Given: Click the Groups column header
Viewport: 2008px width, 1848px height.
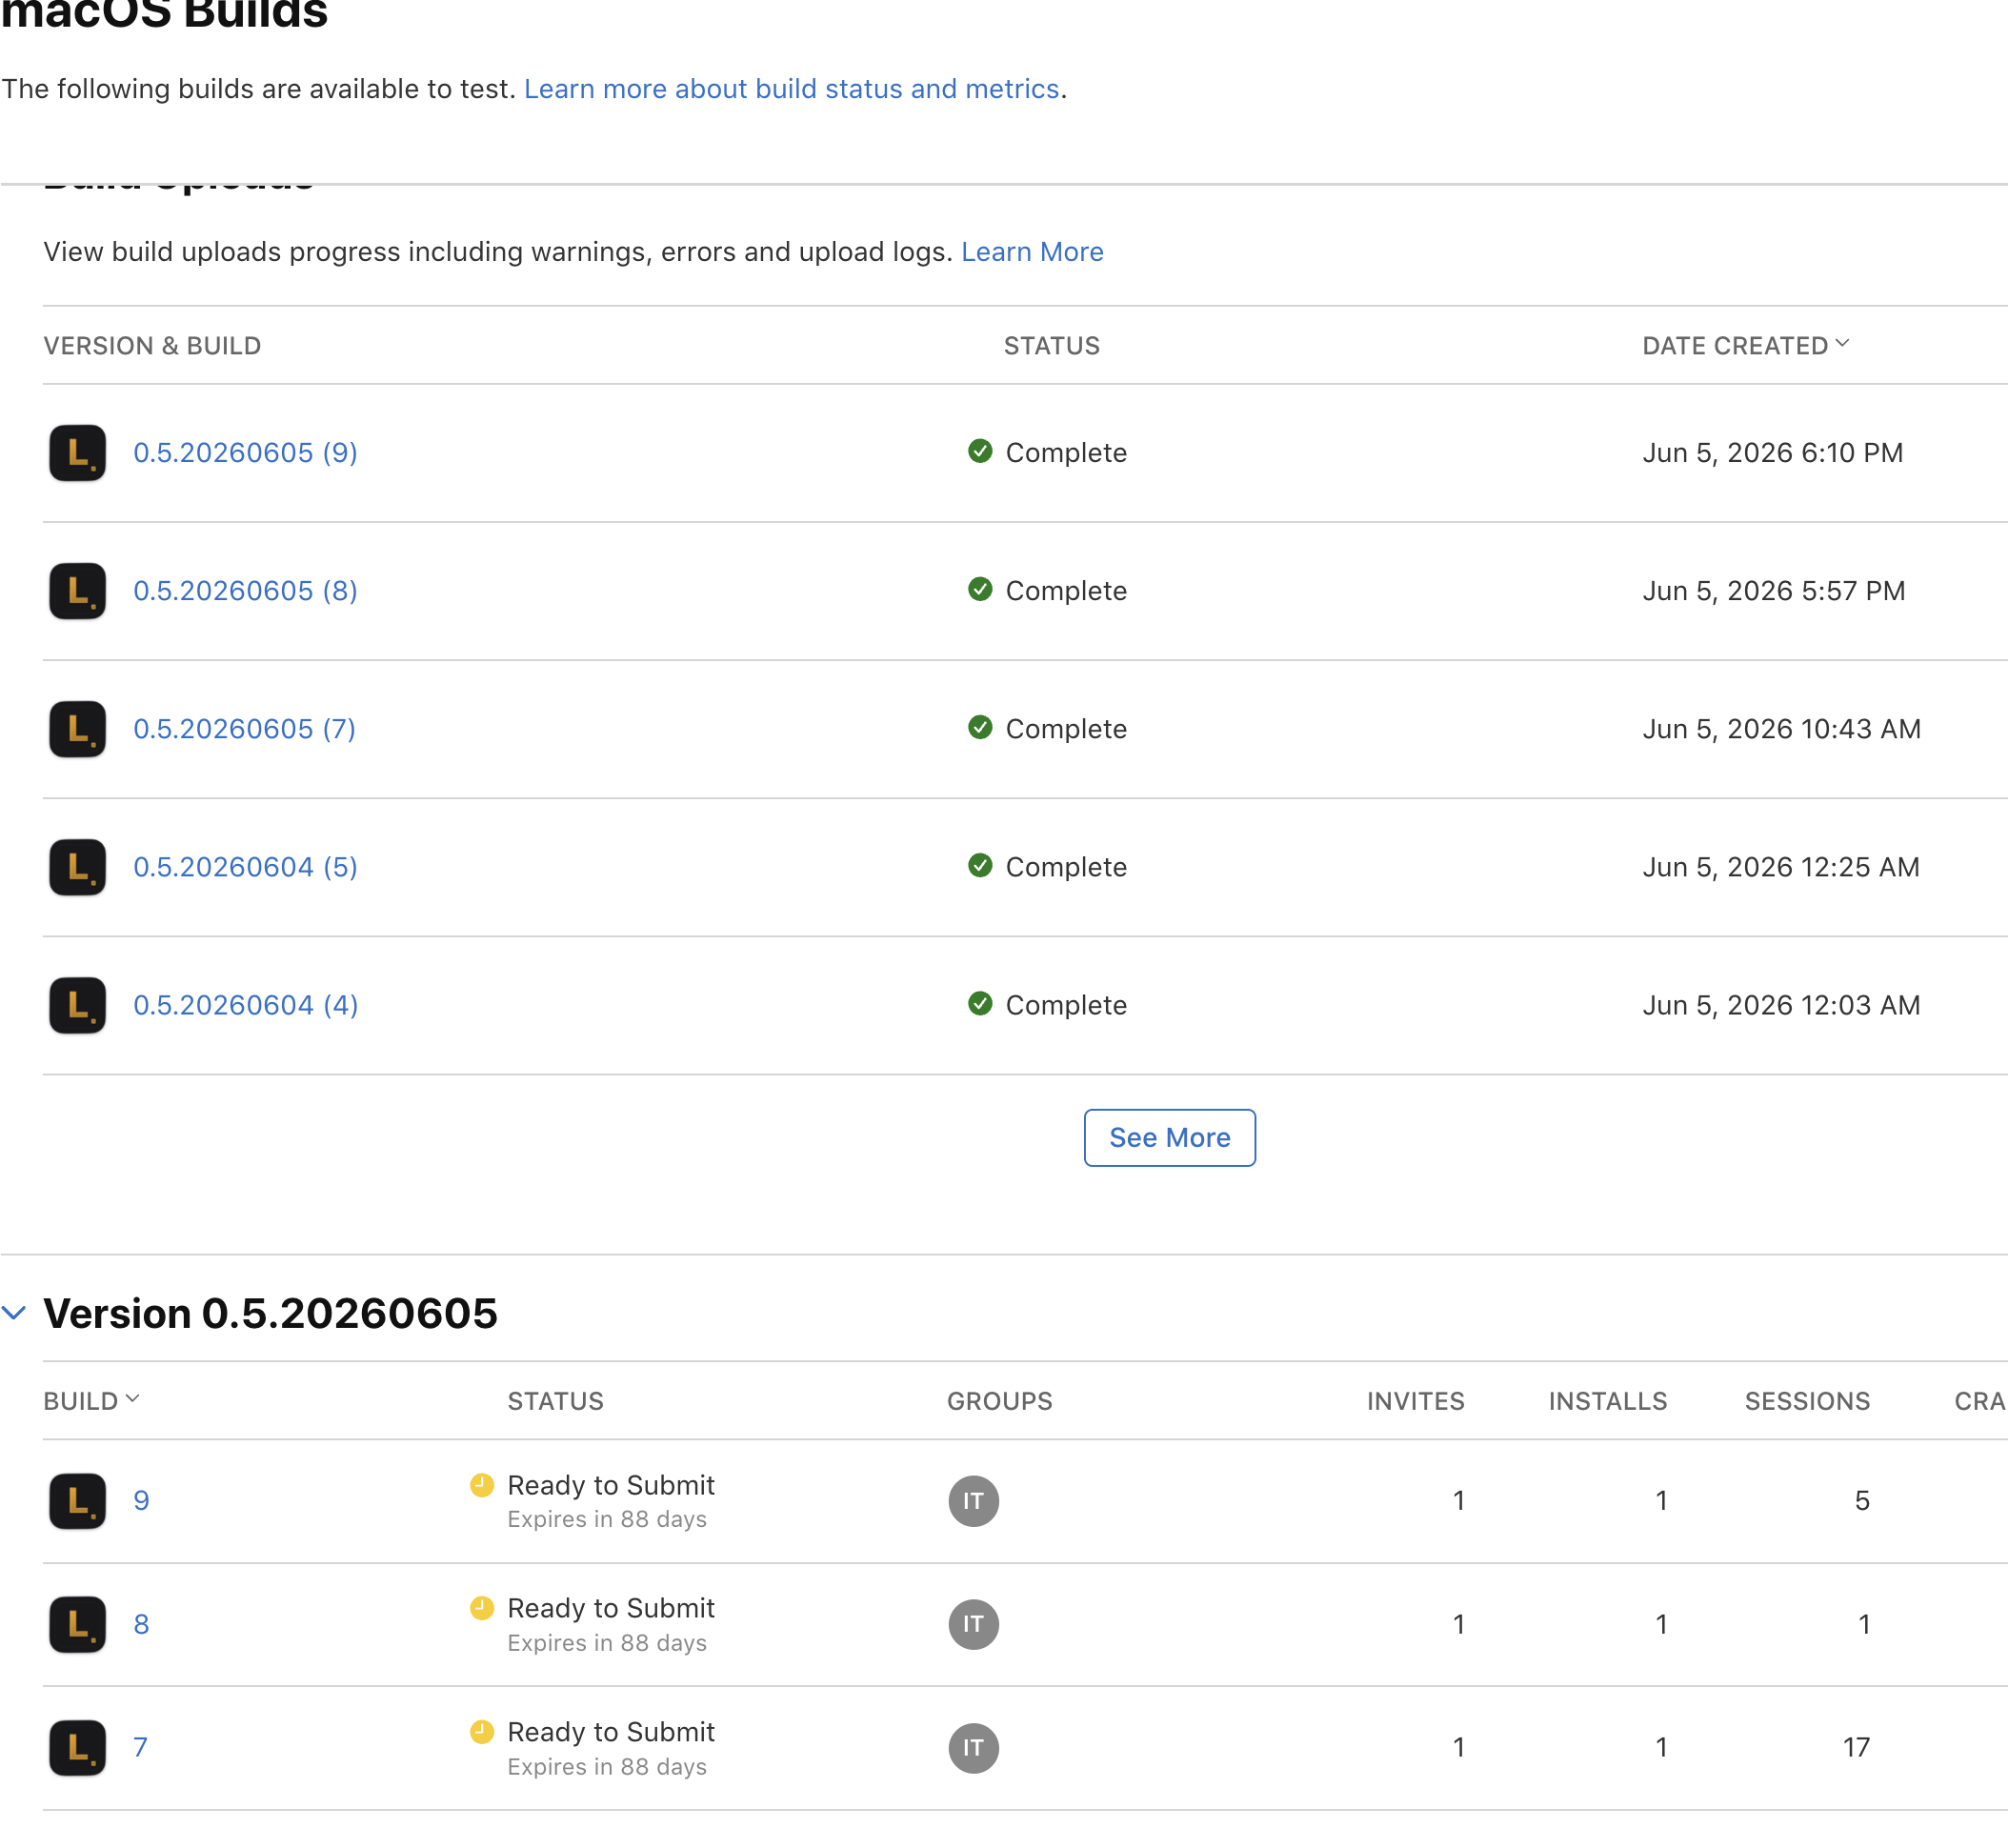Looking at the screenshot, I should click(1000, 1401).
